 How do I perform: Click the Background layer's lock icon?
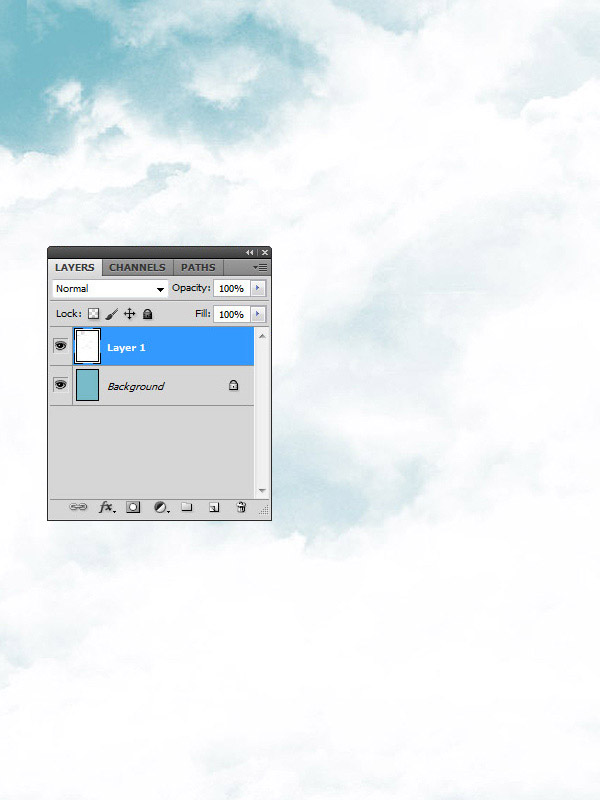233,385
